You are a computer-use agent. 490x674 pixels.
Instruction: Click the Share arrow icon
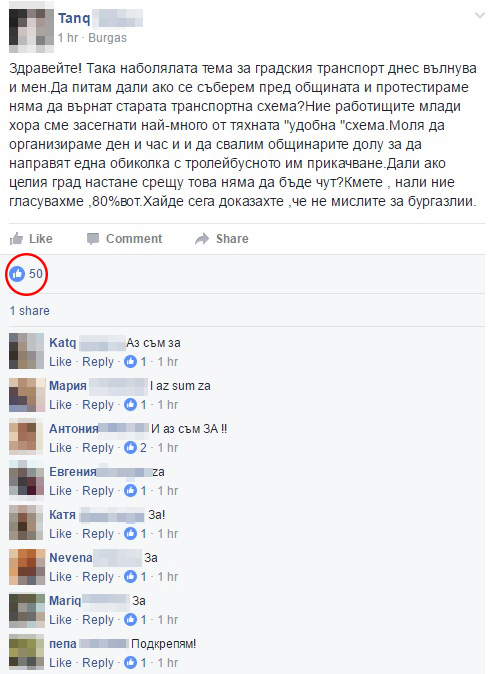(x=202, y=239)
